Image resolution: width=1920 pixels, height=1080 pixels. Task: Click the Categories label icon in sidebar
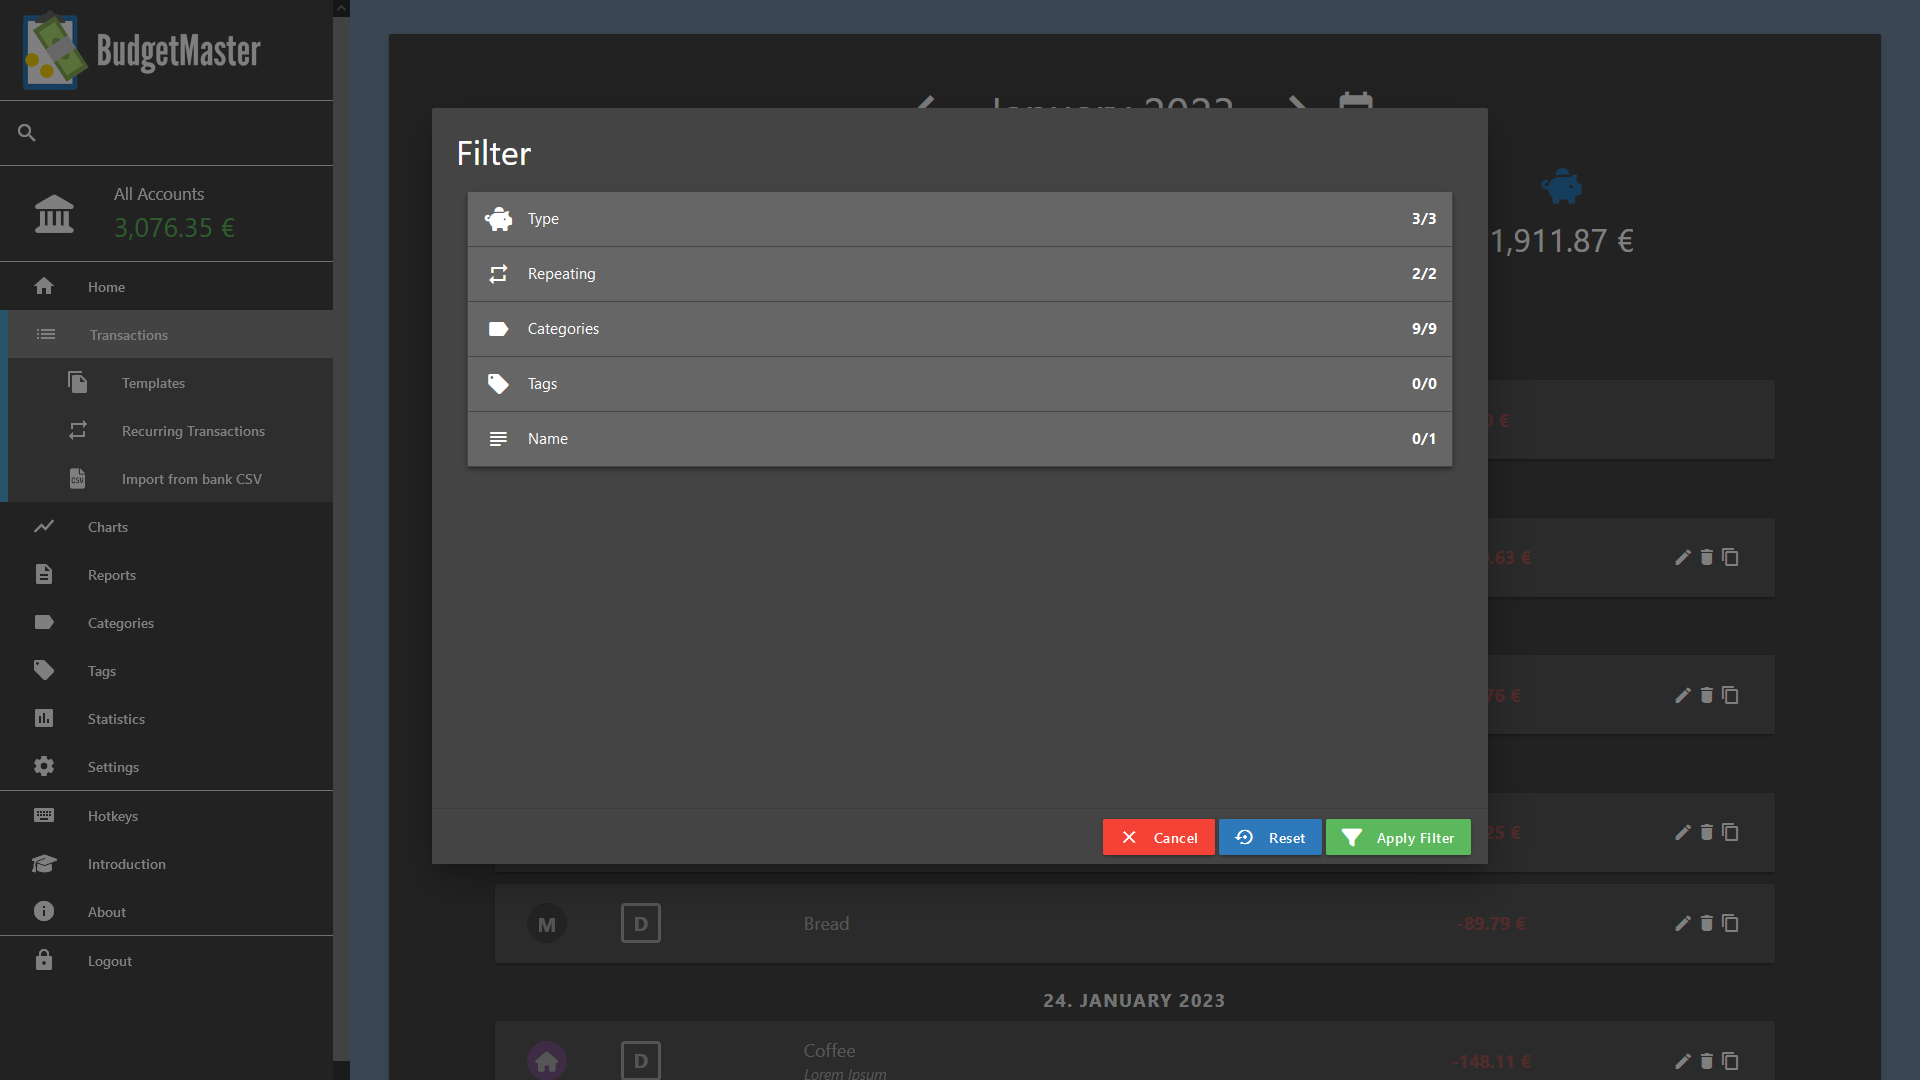tap(44, 622)
